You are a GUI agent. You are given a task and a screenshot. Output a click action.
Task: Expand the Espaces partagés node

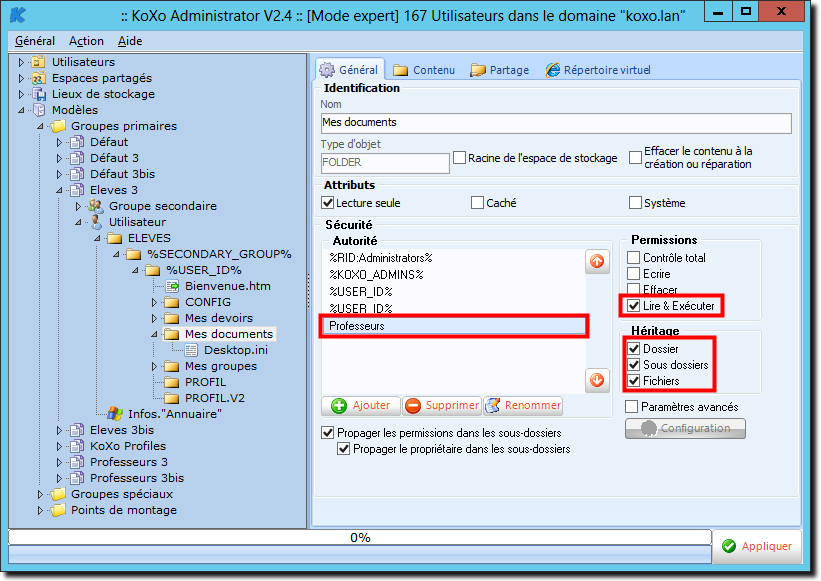[21, 79]
